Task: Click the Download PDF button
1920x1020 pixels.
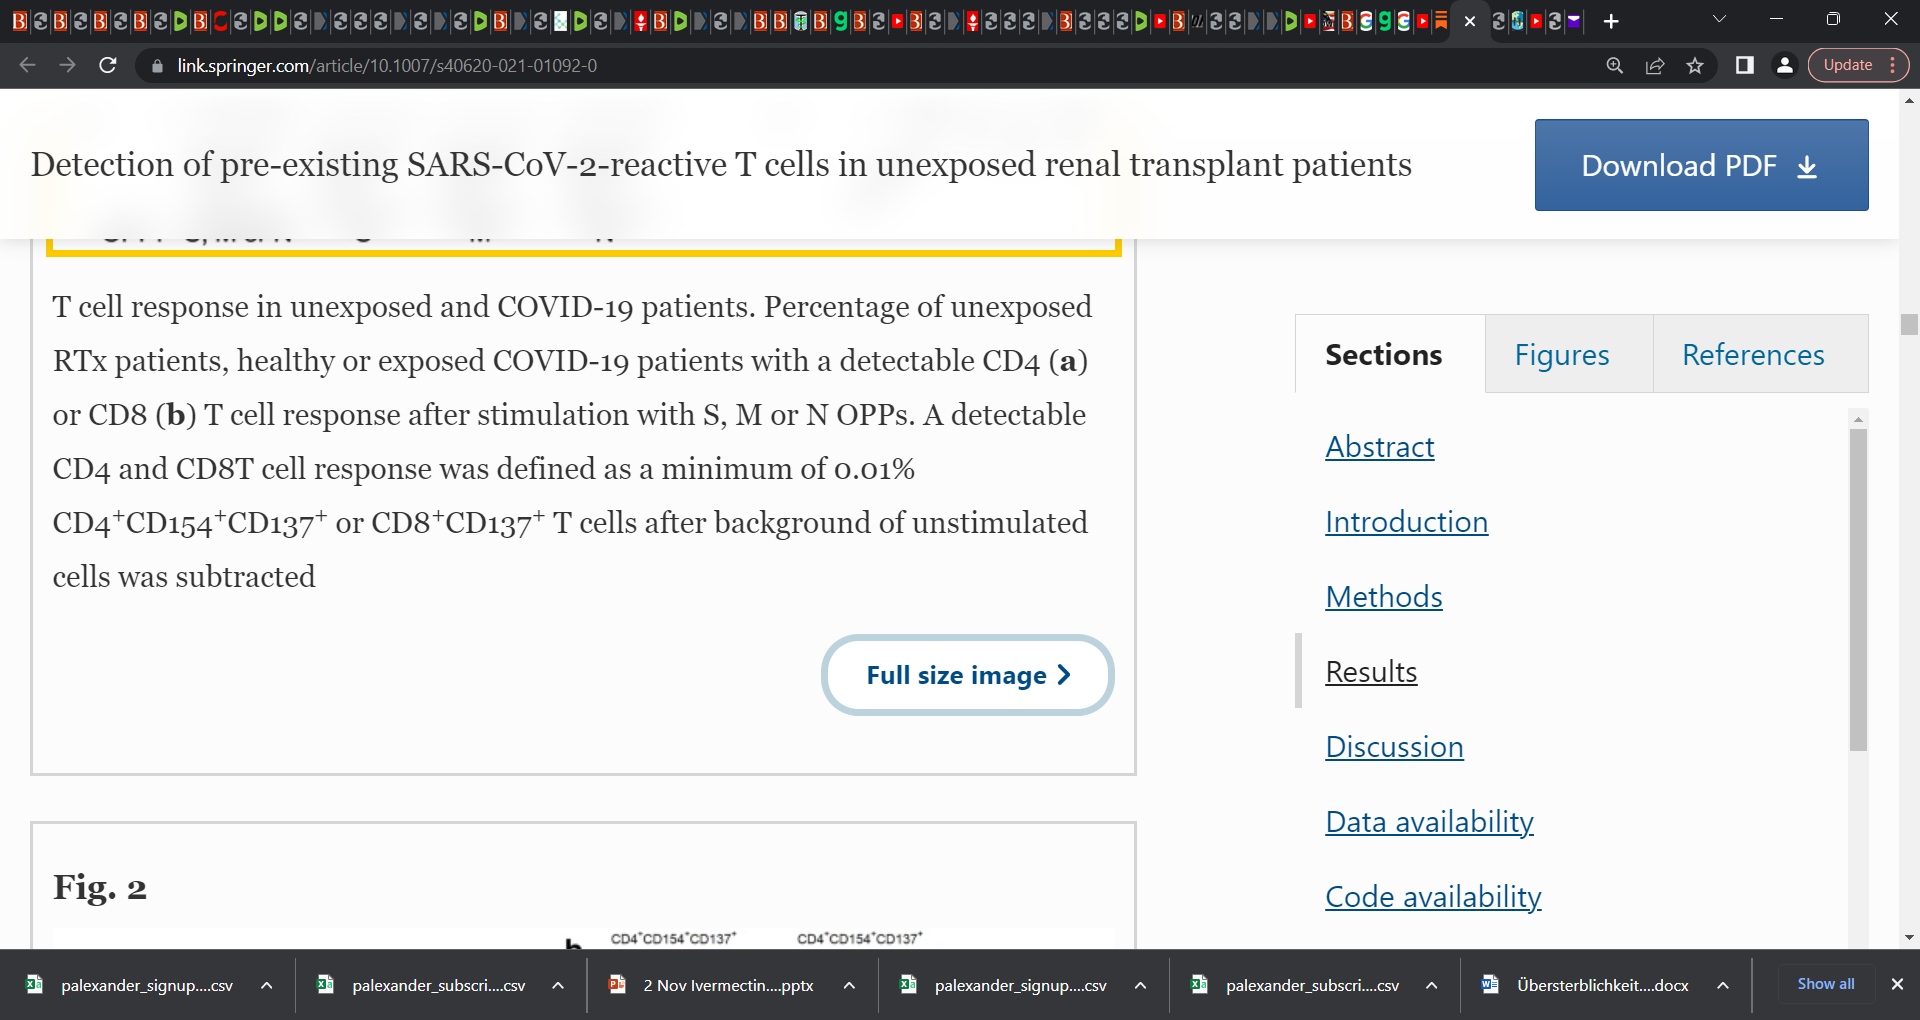Action: point(1701,165)
